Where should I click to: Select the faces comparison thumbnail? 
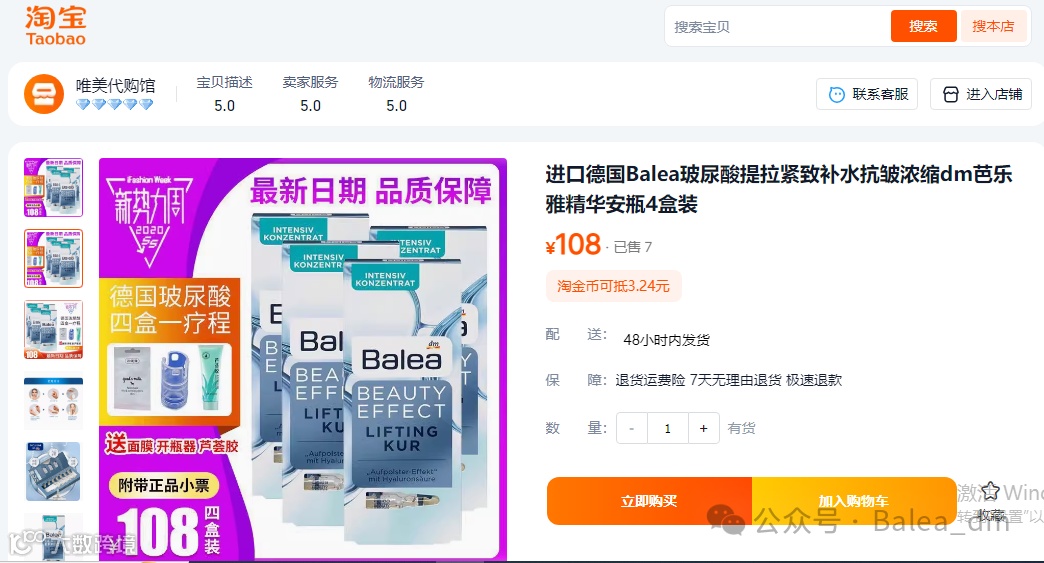coord(53,401)
